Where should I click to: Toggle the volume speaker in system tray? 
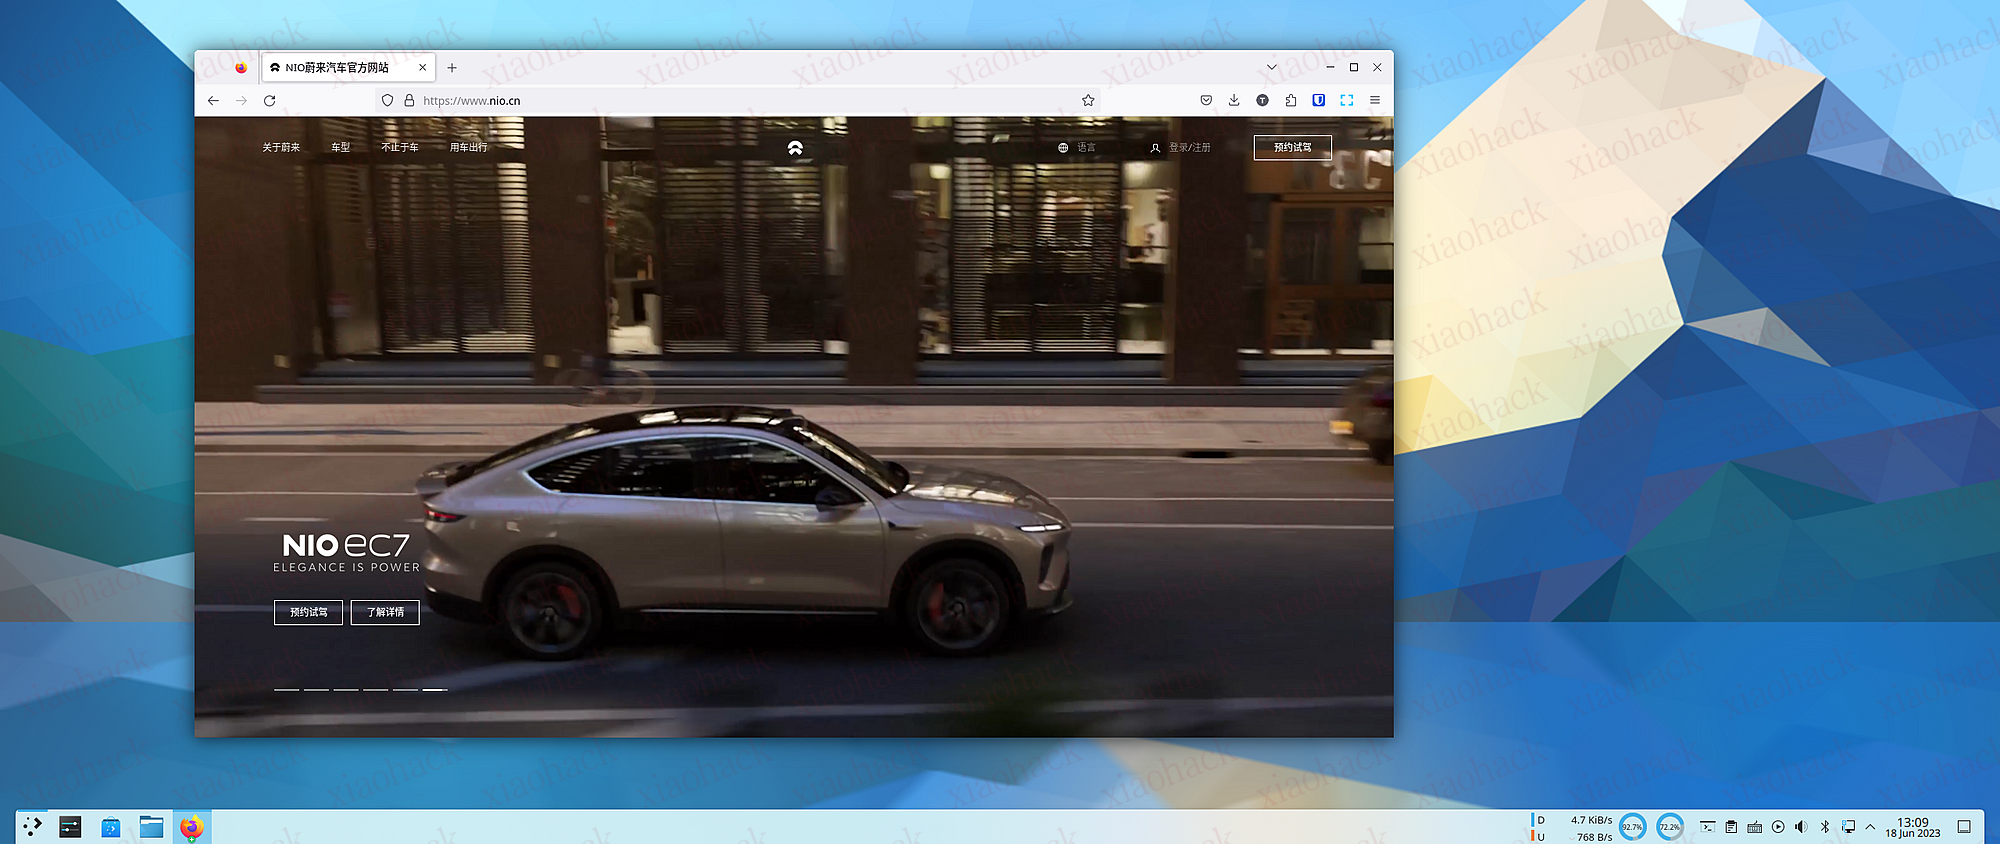1801,827
